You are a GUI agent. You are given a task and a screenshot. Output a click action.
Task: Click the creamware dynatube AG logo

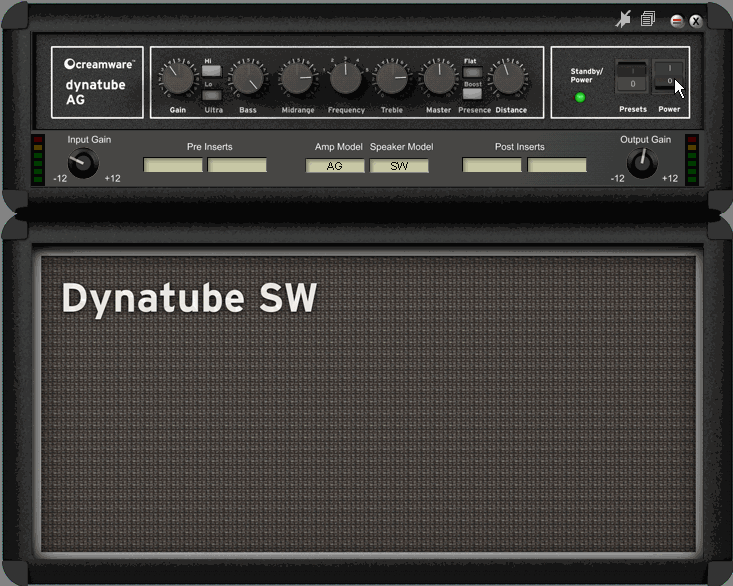point(97,82)
